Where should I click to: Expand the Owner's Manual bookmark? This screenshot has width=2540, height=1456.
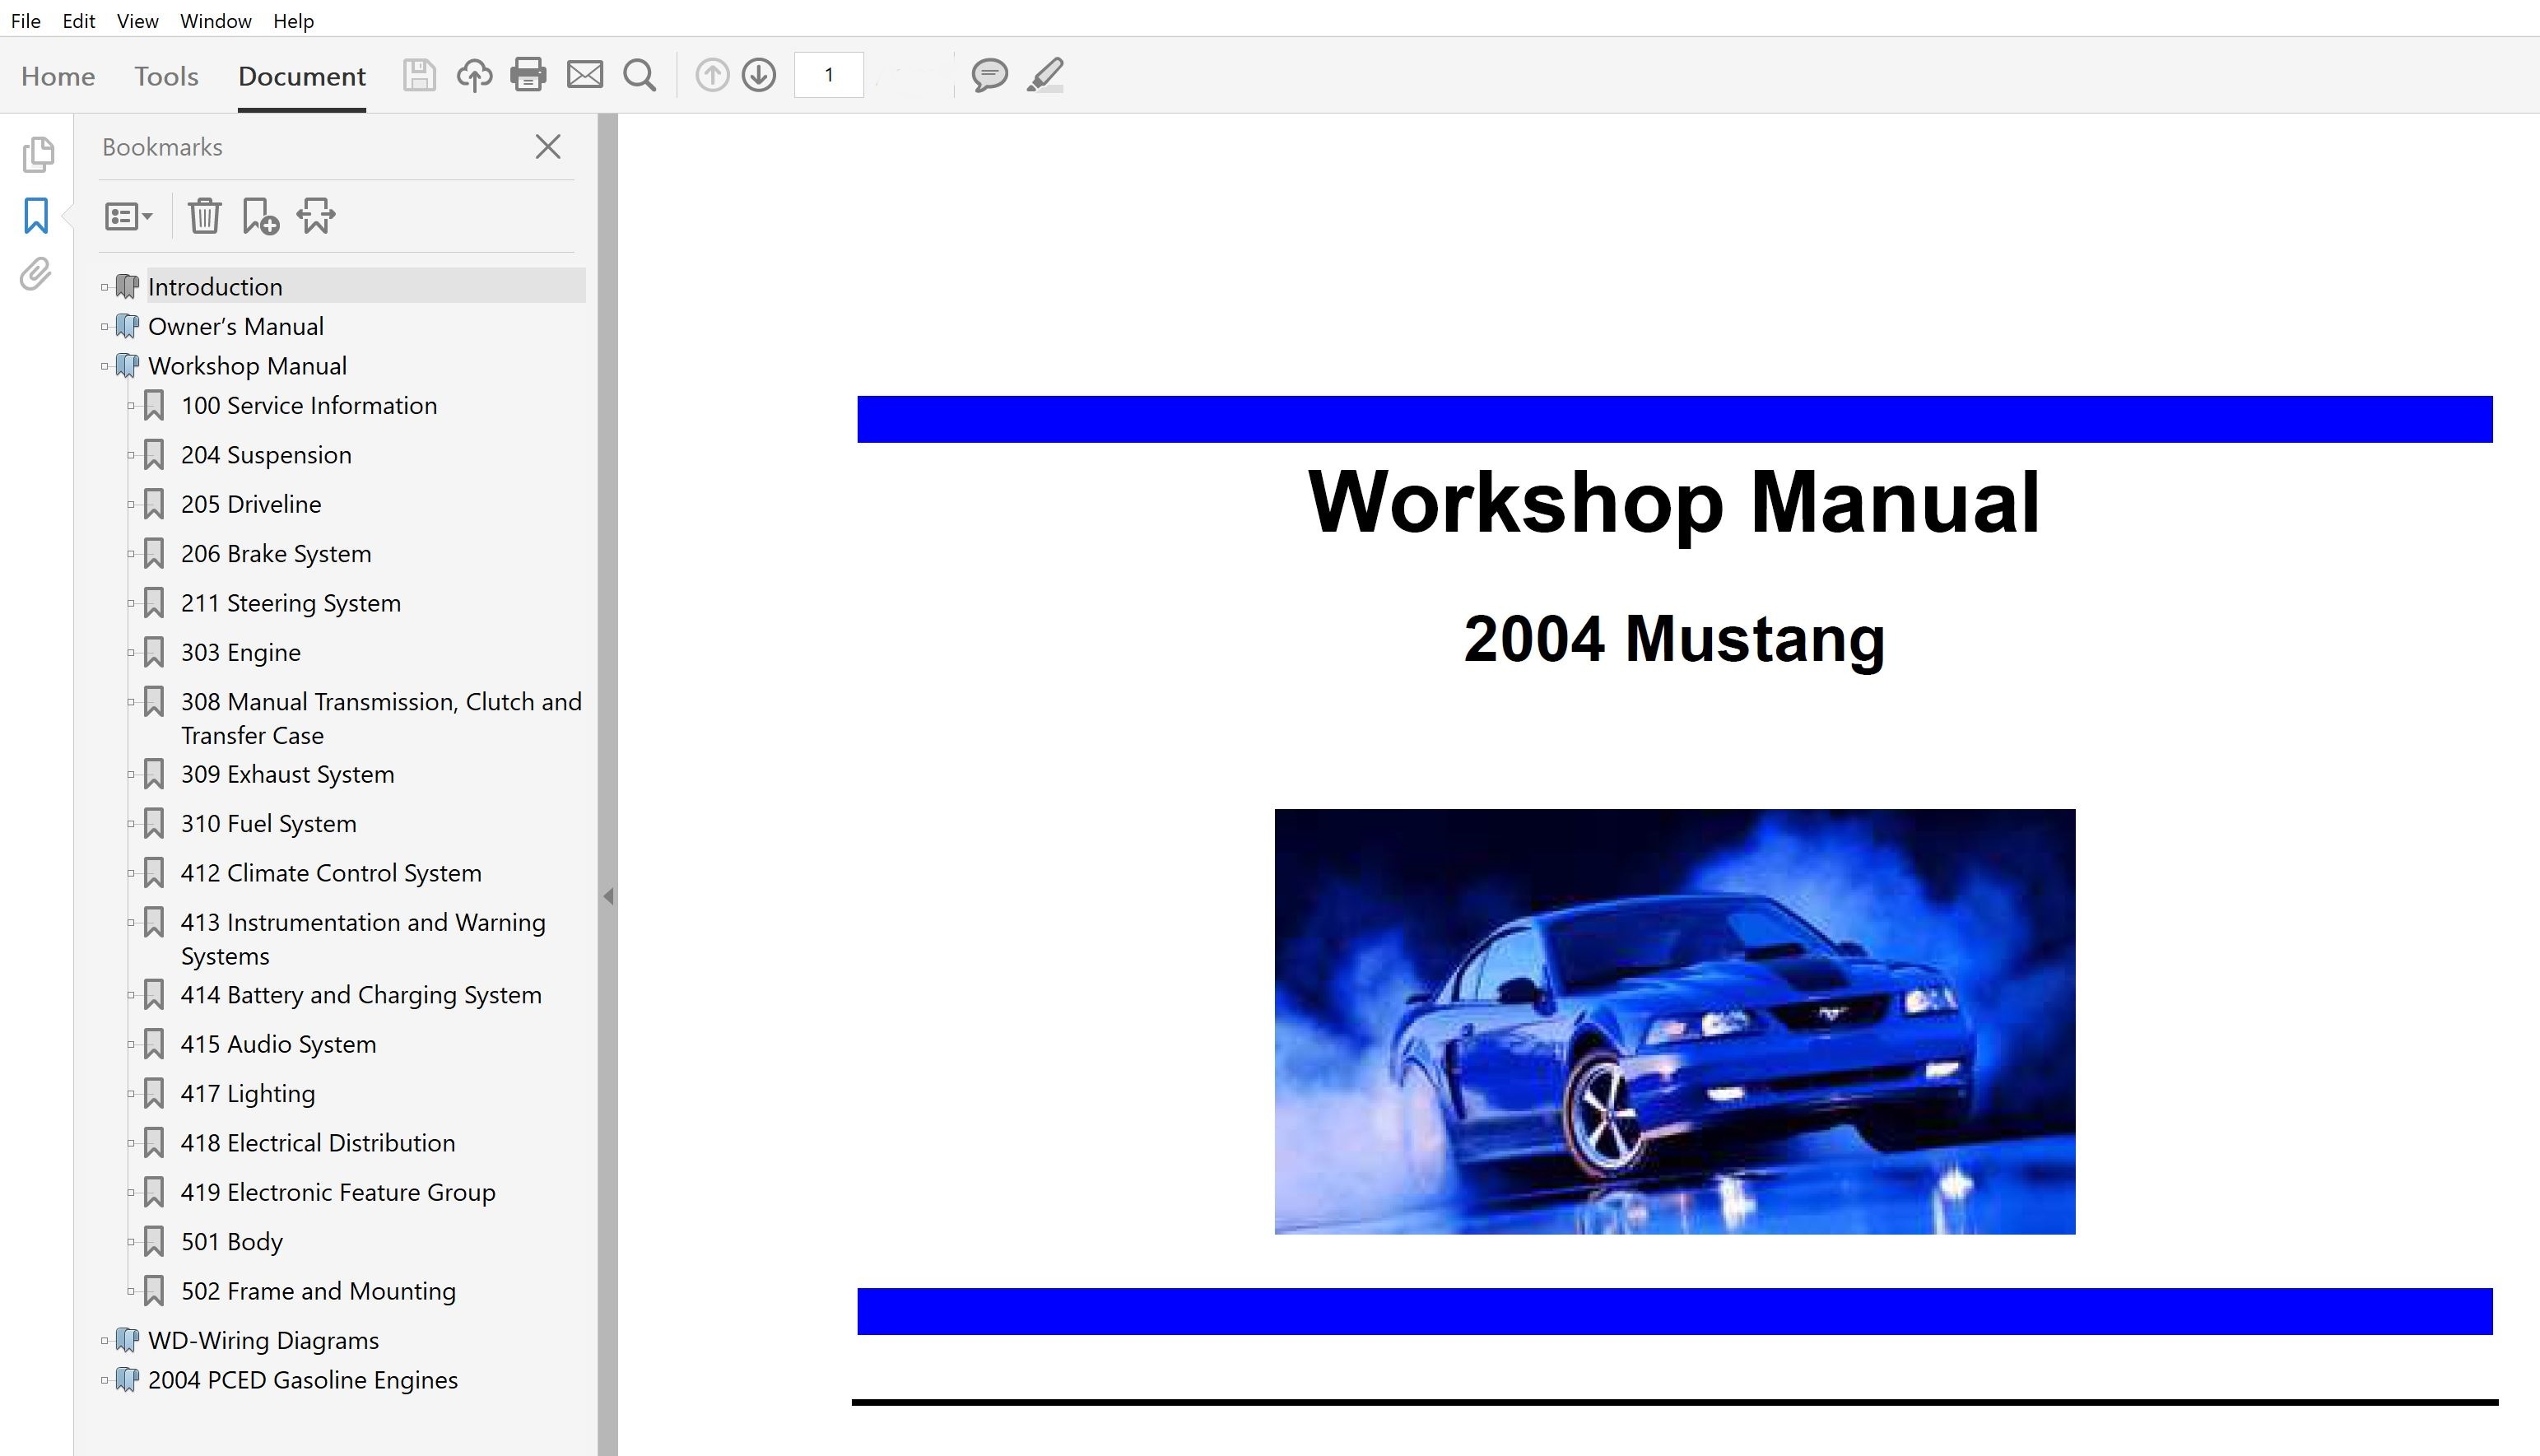tap(105, 327)
